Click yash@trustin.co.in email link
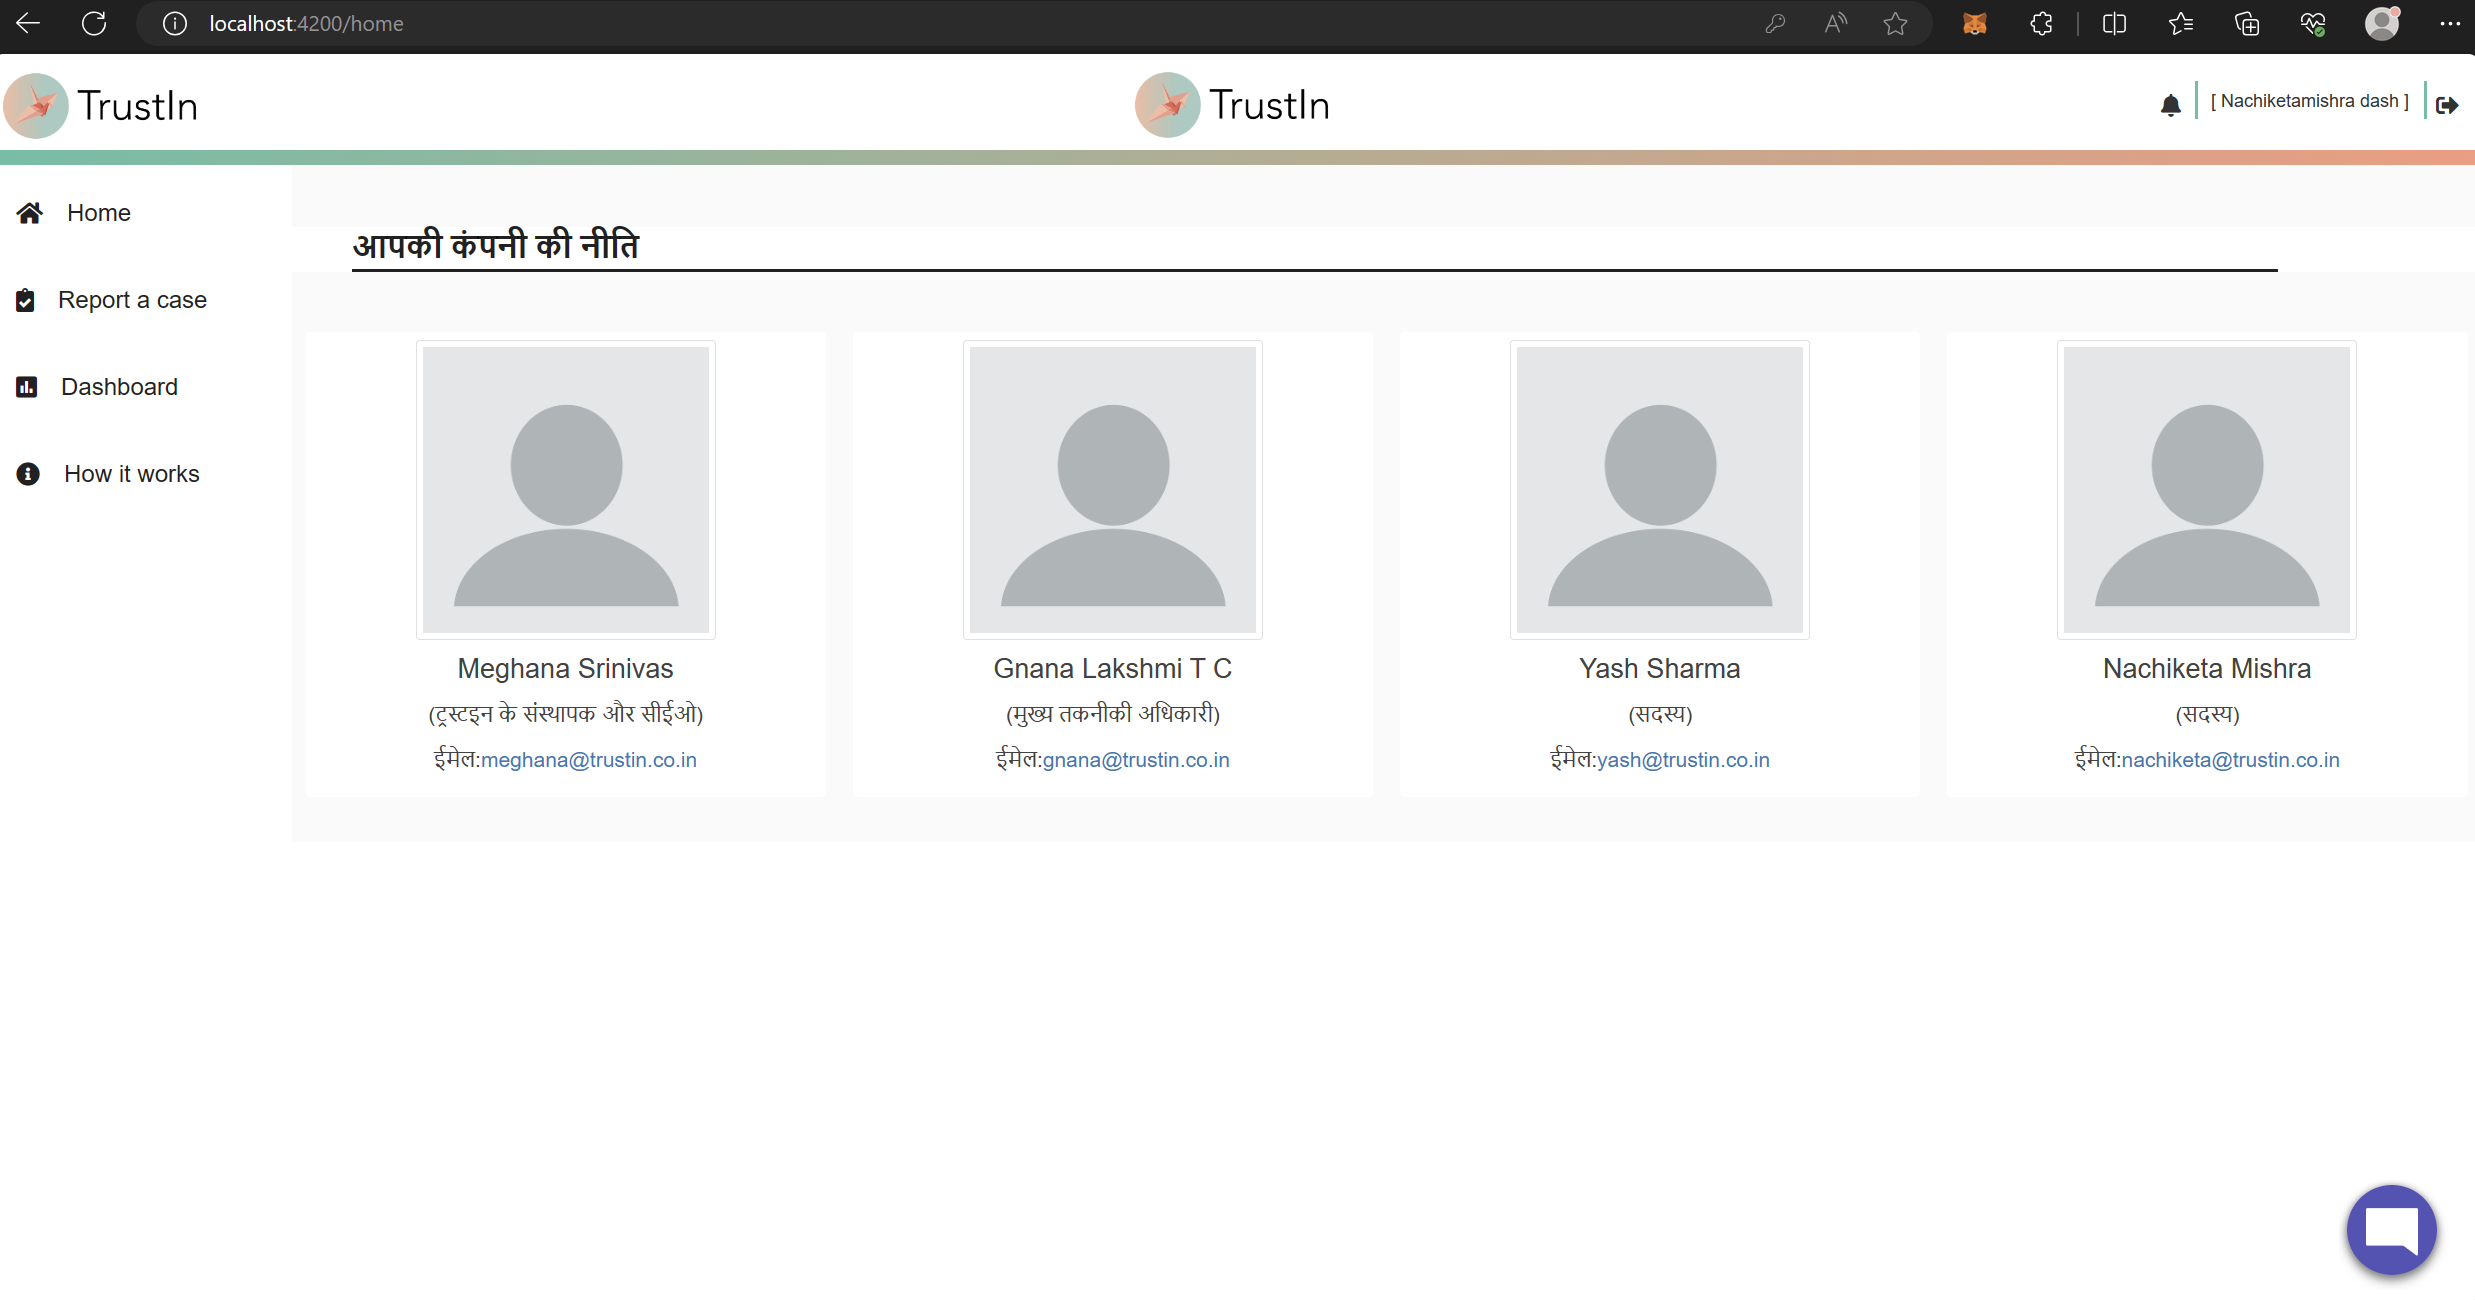The height and width of the screenshot is (1300, 2475). coord(1683,759)
